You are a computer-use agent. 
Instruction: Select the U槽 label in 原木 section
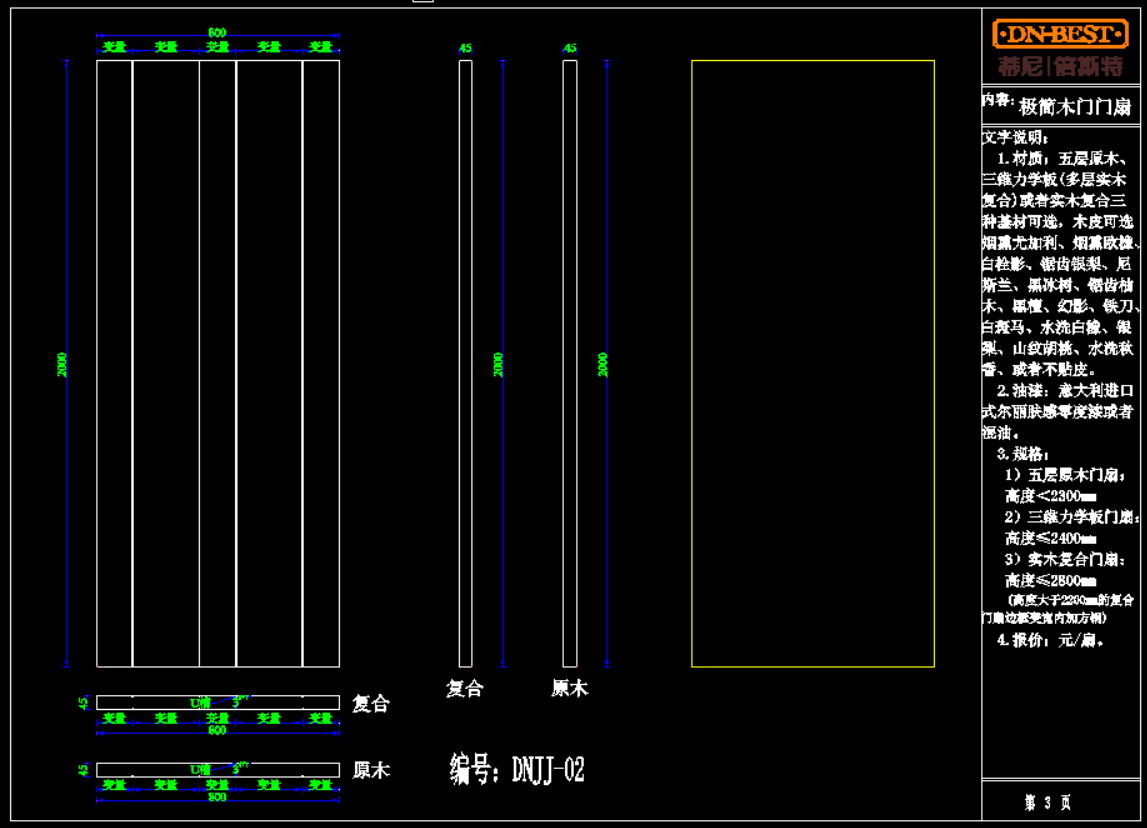click(200, 769)
